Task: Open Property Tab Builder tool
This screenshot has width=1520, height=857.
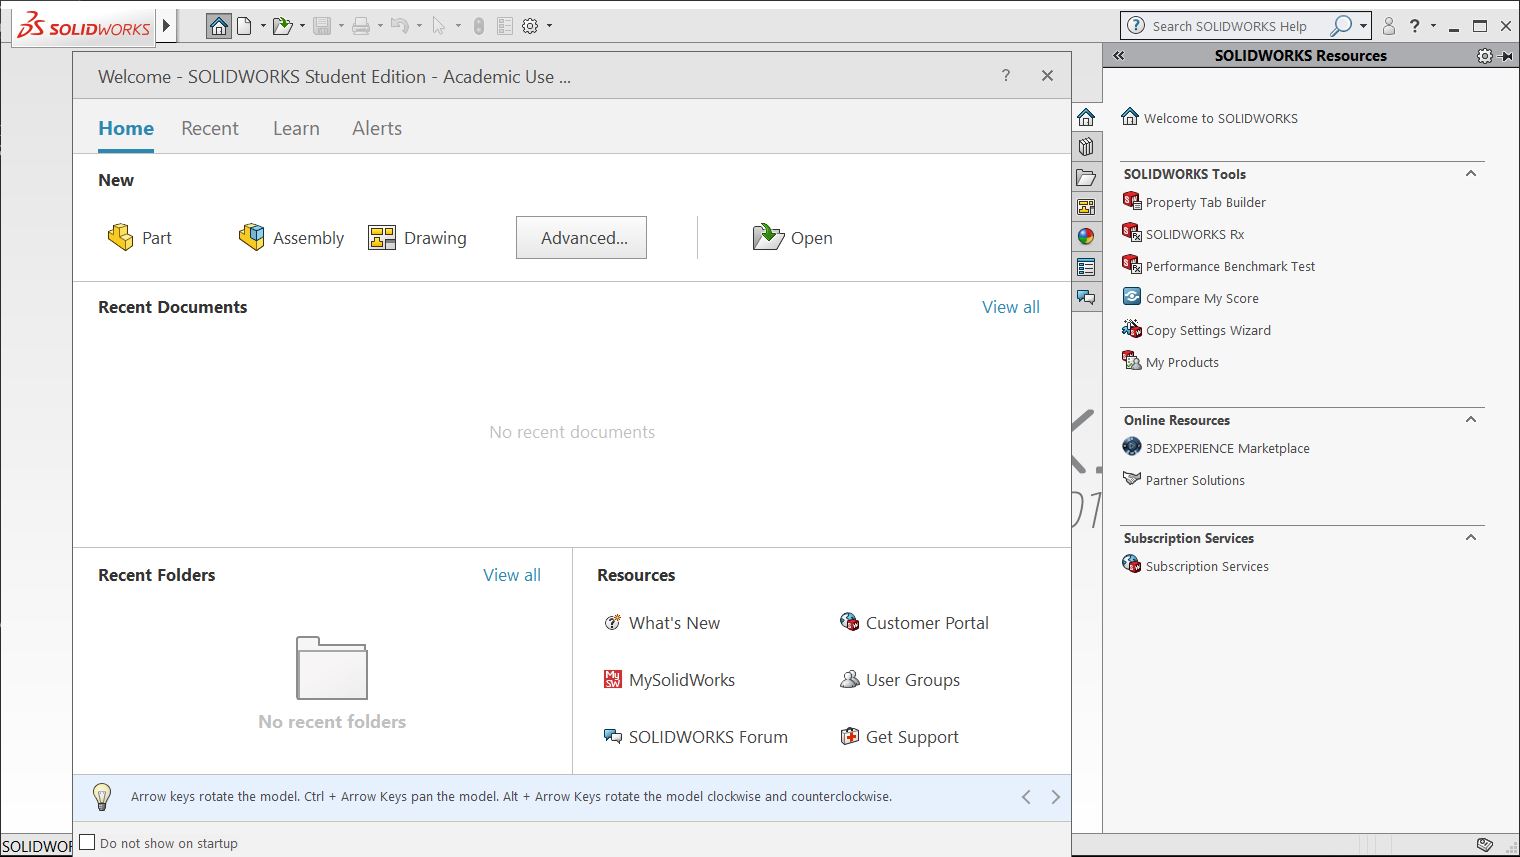Action: [1194, 202]
